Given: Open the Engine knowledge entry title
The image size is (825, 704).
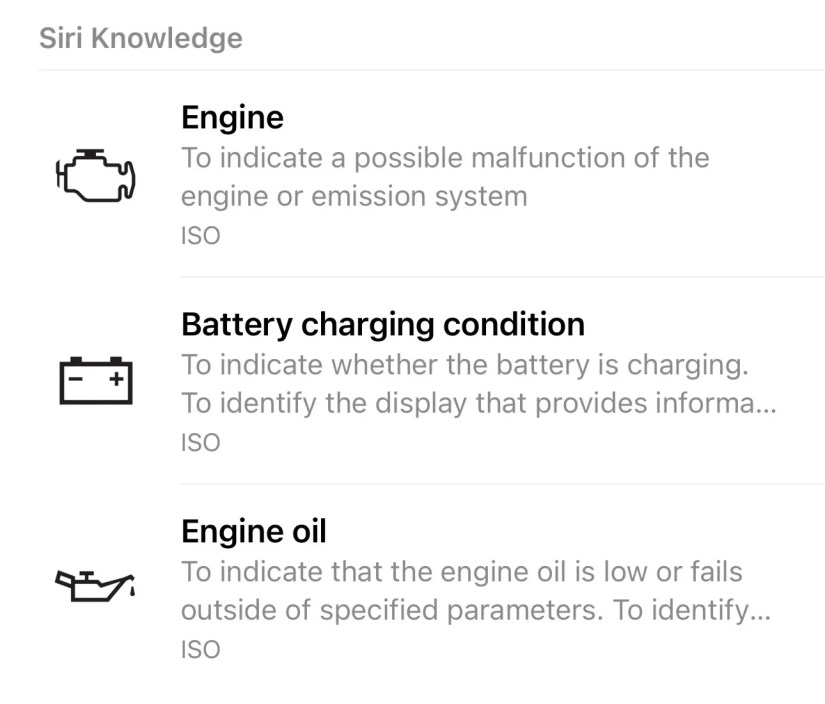Looking at the screenshot, I should [x=232, y=117].
